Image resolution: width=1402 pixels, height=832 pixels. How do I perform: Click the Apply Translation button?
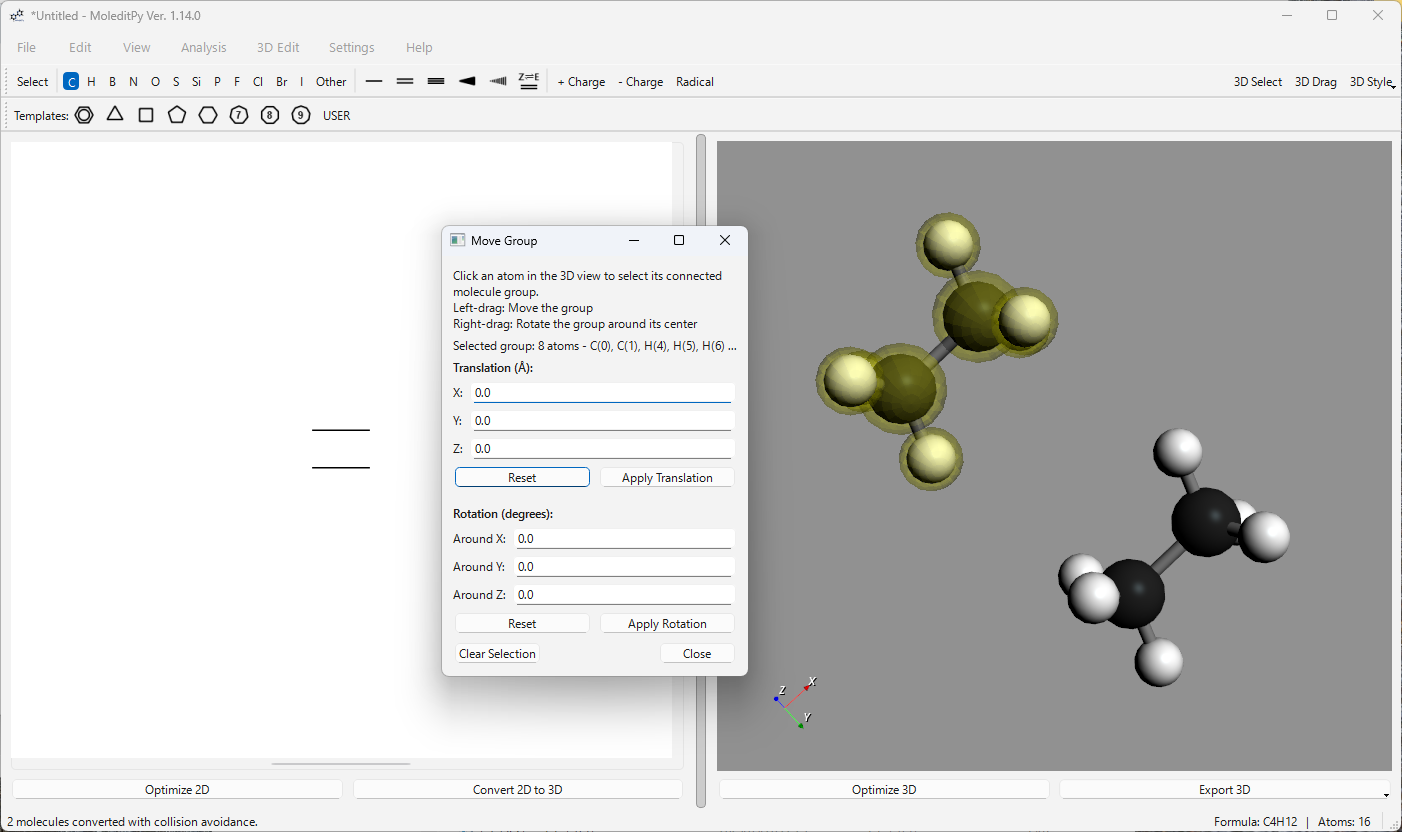pyautogui.click(x=667, y=478)
